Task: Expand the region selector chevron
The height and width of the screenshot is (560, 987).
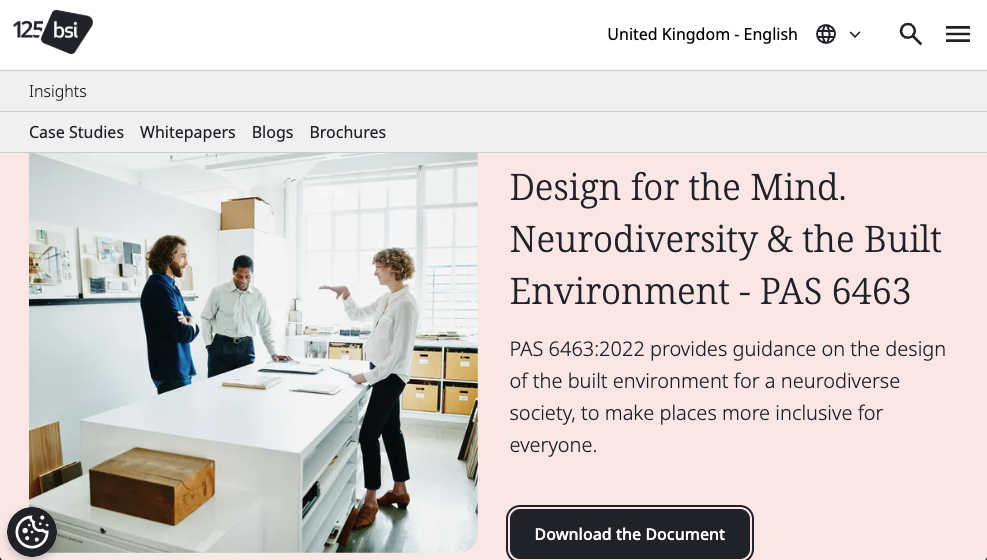Action: (855, 35)
